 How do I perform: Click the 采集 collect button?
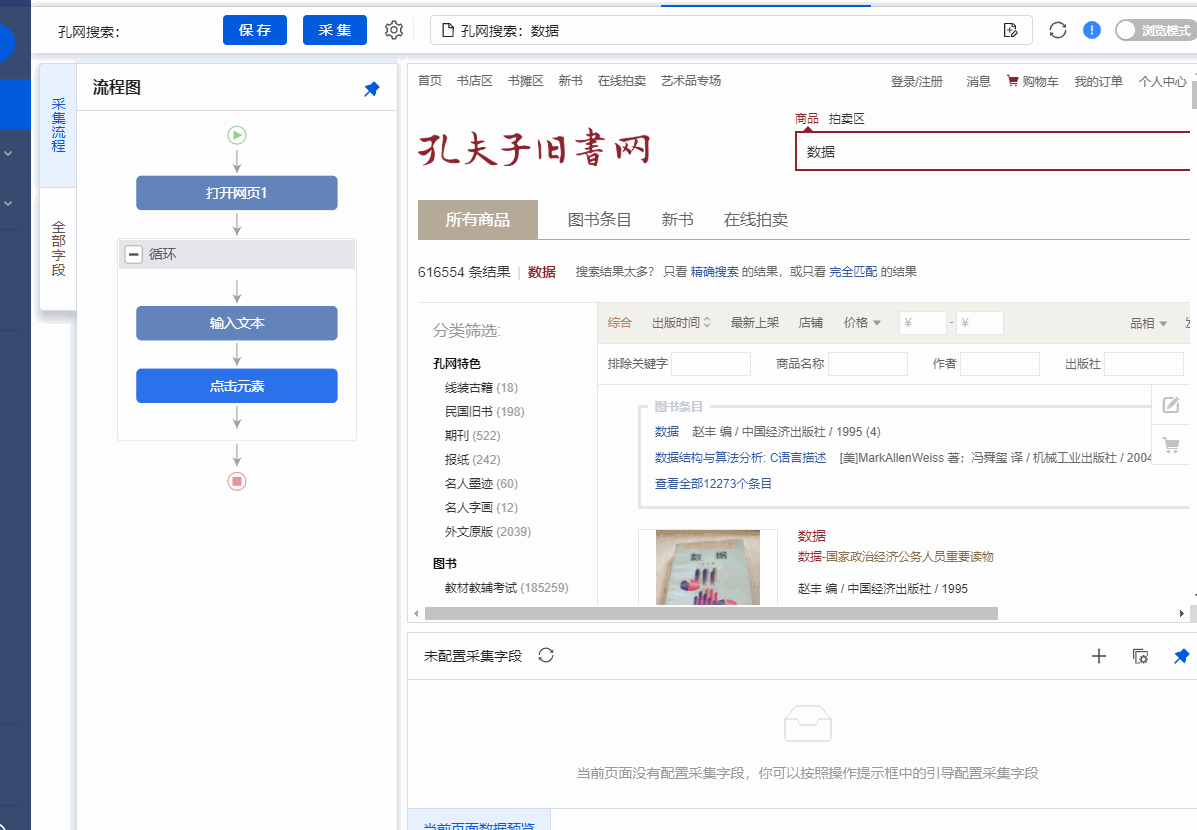coord(335,30)
